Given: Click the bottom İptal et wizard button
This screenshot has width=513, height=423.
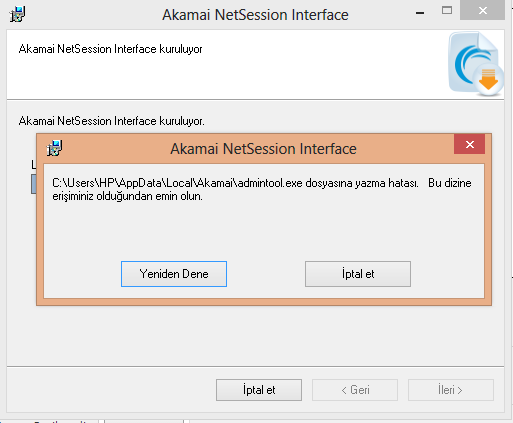Looking at the screenshot, I should click(259, 390).
